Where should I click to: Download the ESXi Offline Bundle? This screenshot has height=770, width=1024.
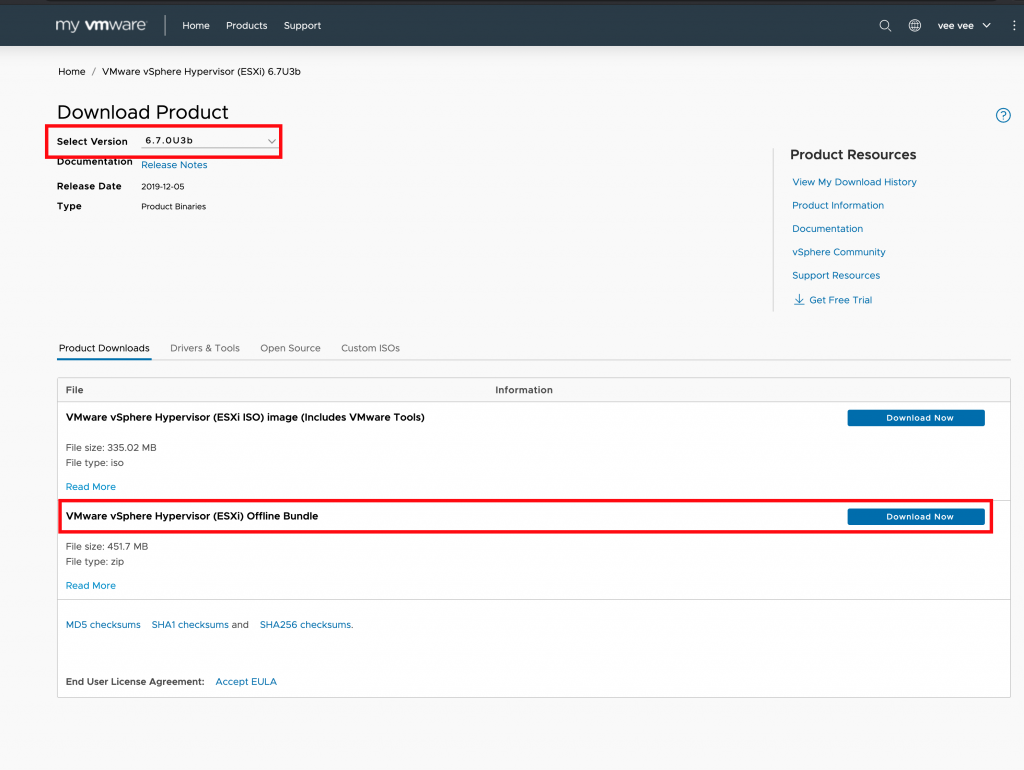tap(915, 517)
